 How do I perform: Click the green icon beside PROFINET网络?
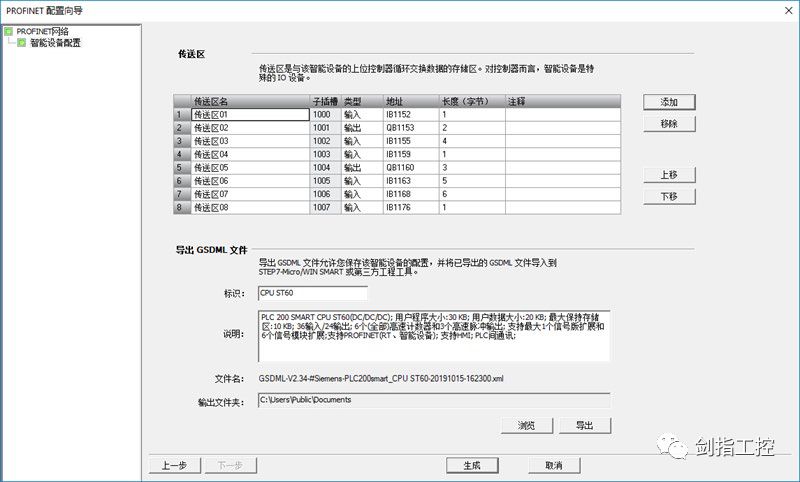[9, 32]
